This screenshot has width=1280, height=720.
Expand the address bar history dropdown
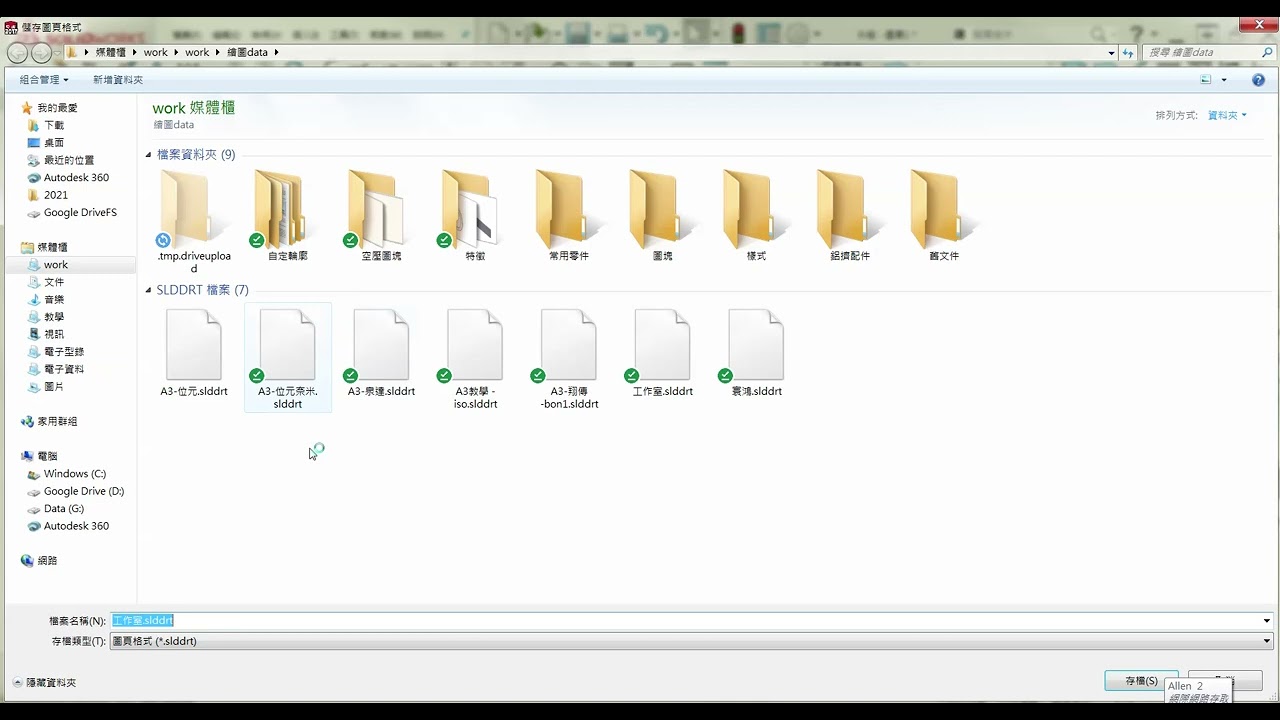1111,53
